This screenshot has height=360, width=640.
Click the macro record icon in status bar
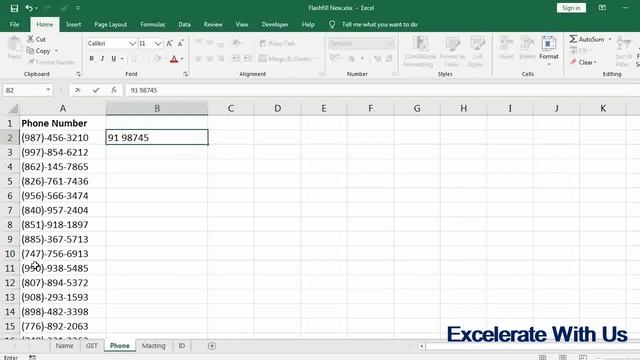32,357
